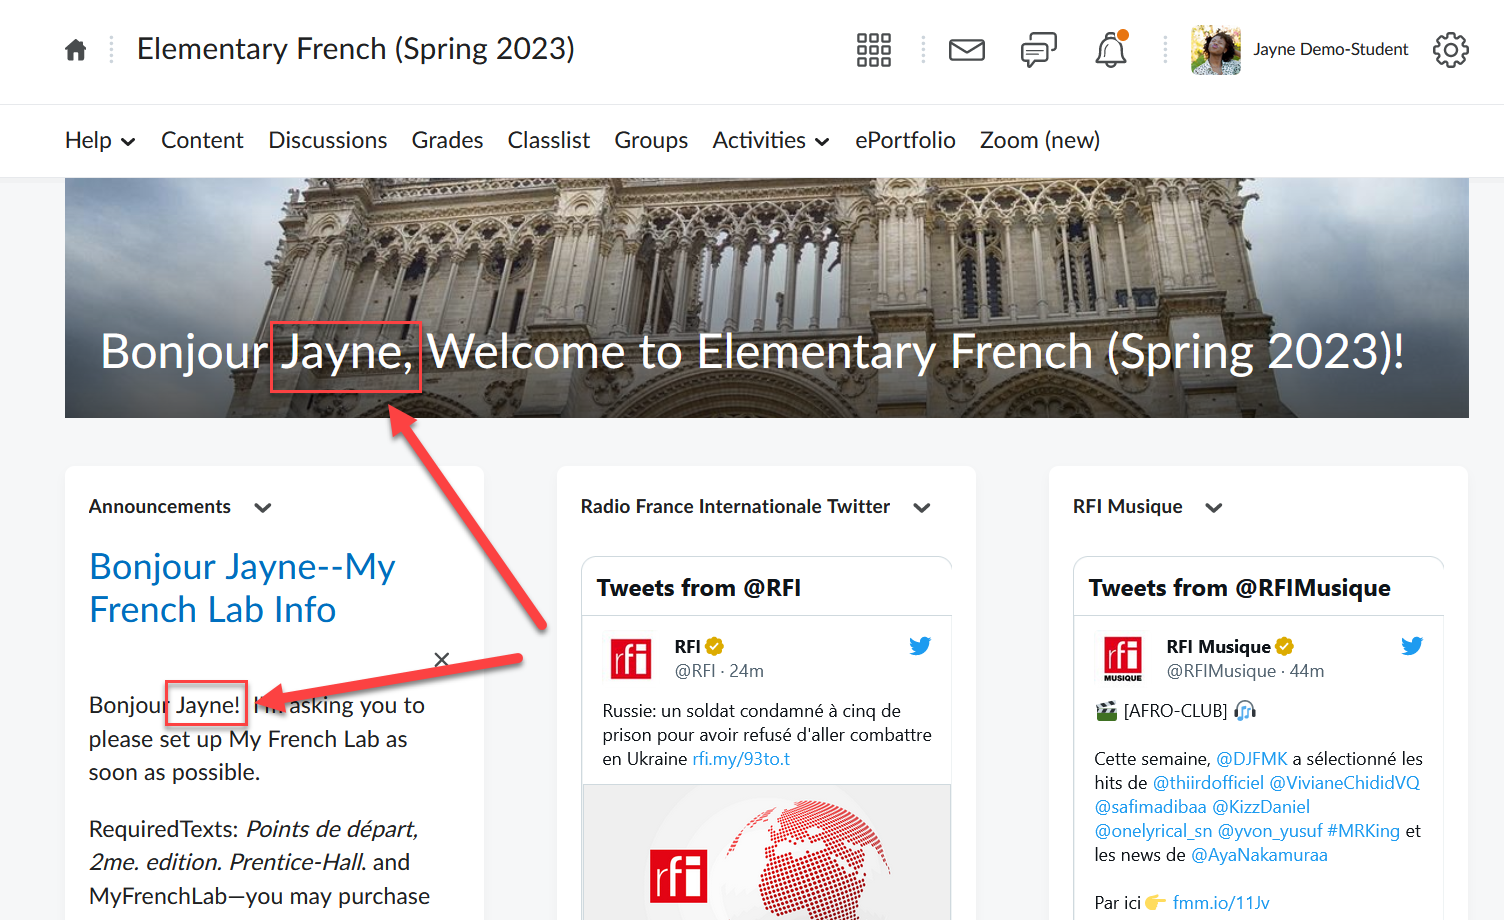Screen dimensions: 1504x920
Task: Dismiss the announcement with the X icon
Action: pyautogui.click(x=441, y=659)
